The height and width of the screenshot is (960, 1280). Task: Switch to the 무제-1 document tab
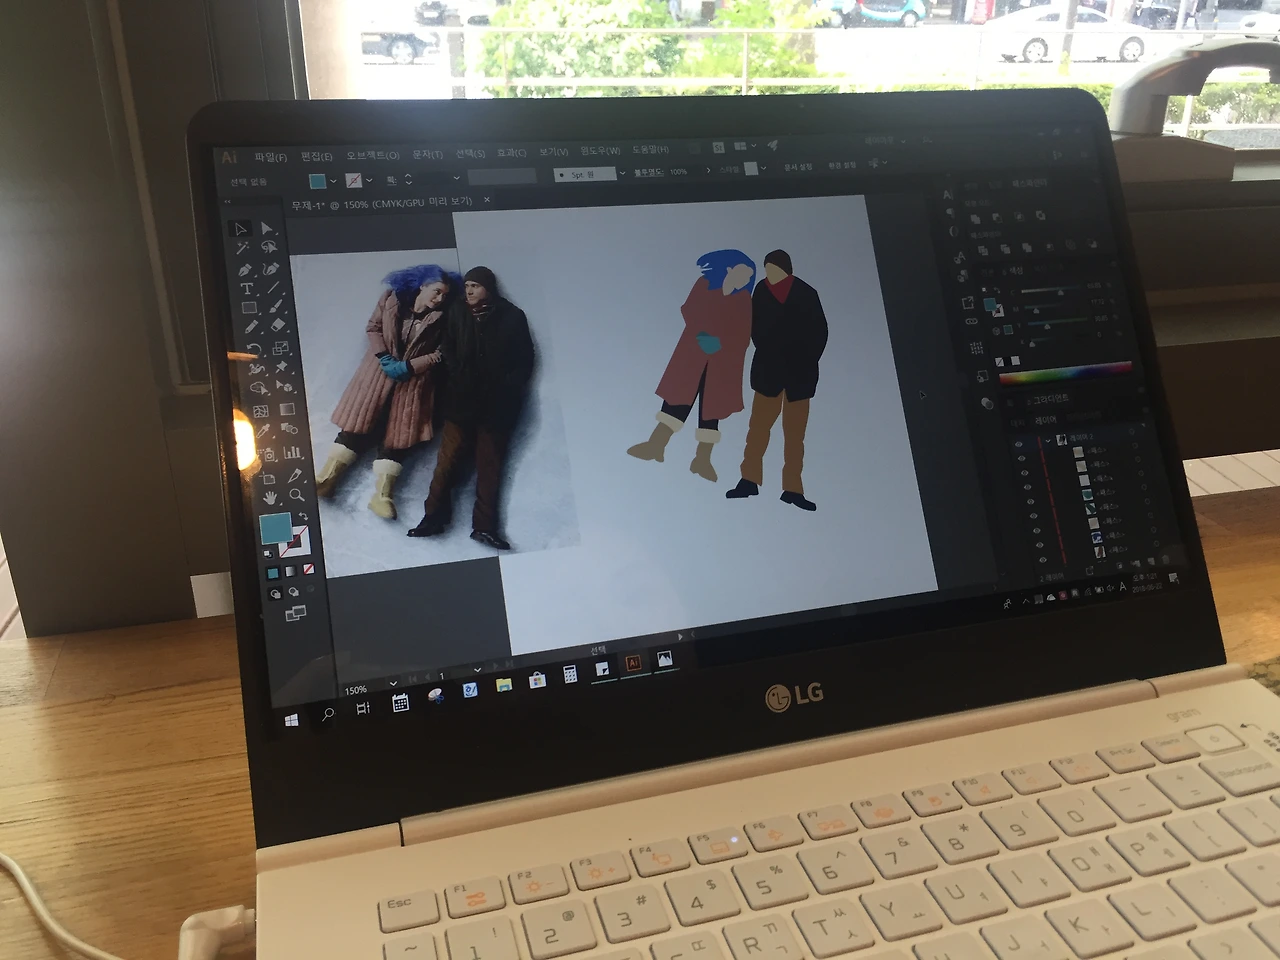point(381,203)
